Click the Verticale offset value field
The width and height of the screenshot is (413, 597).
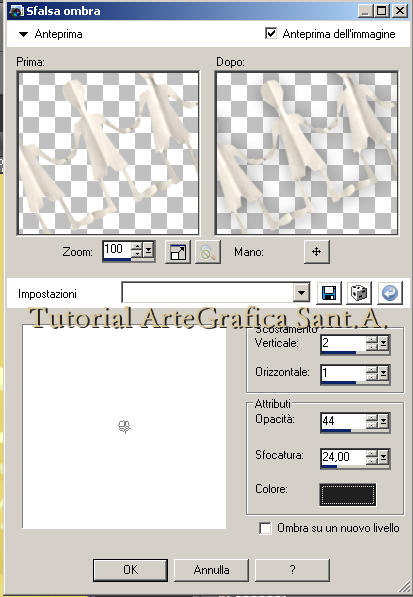343,343
